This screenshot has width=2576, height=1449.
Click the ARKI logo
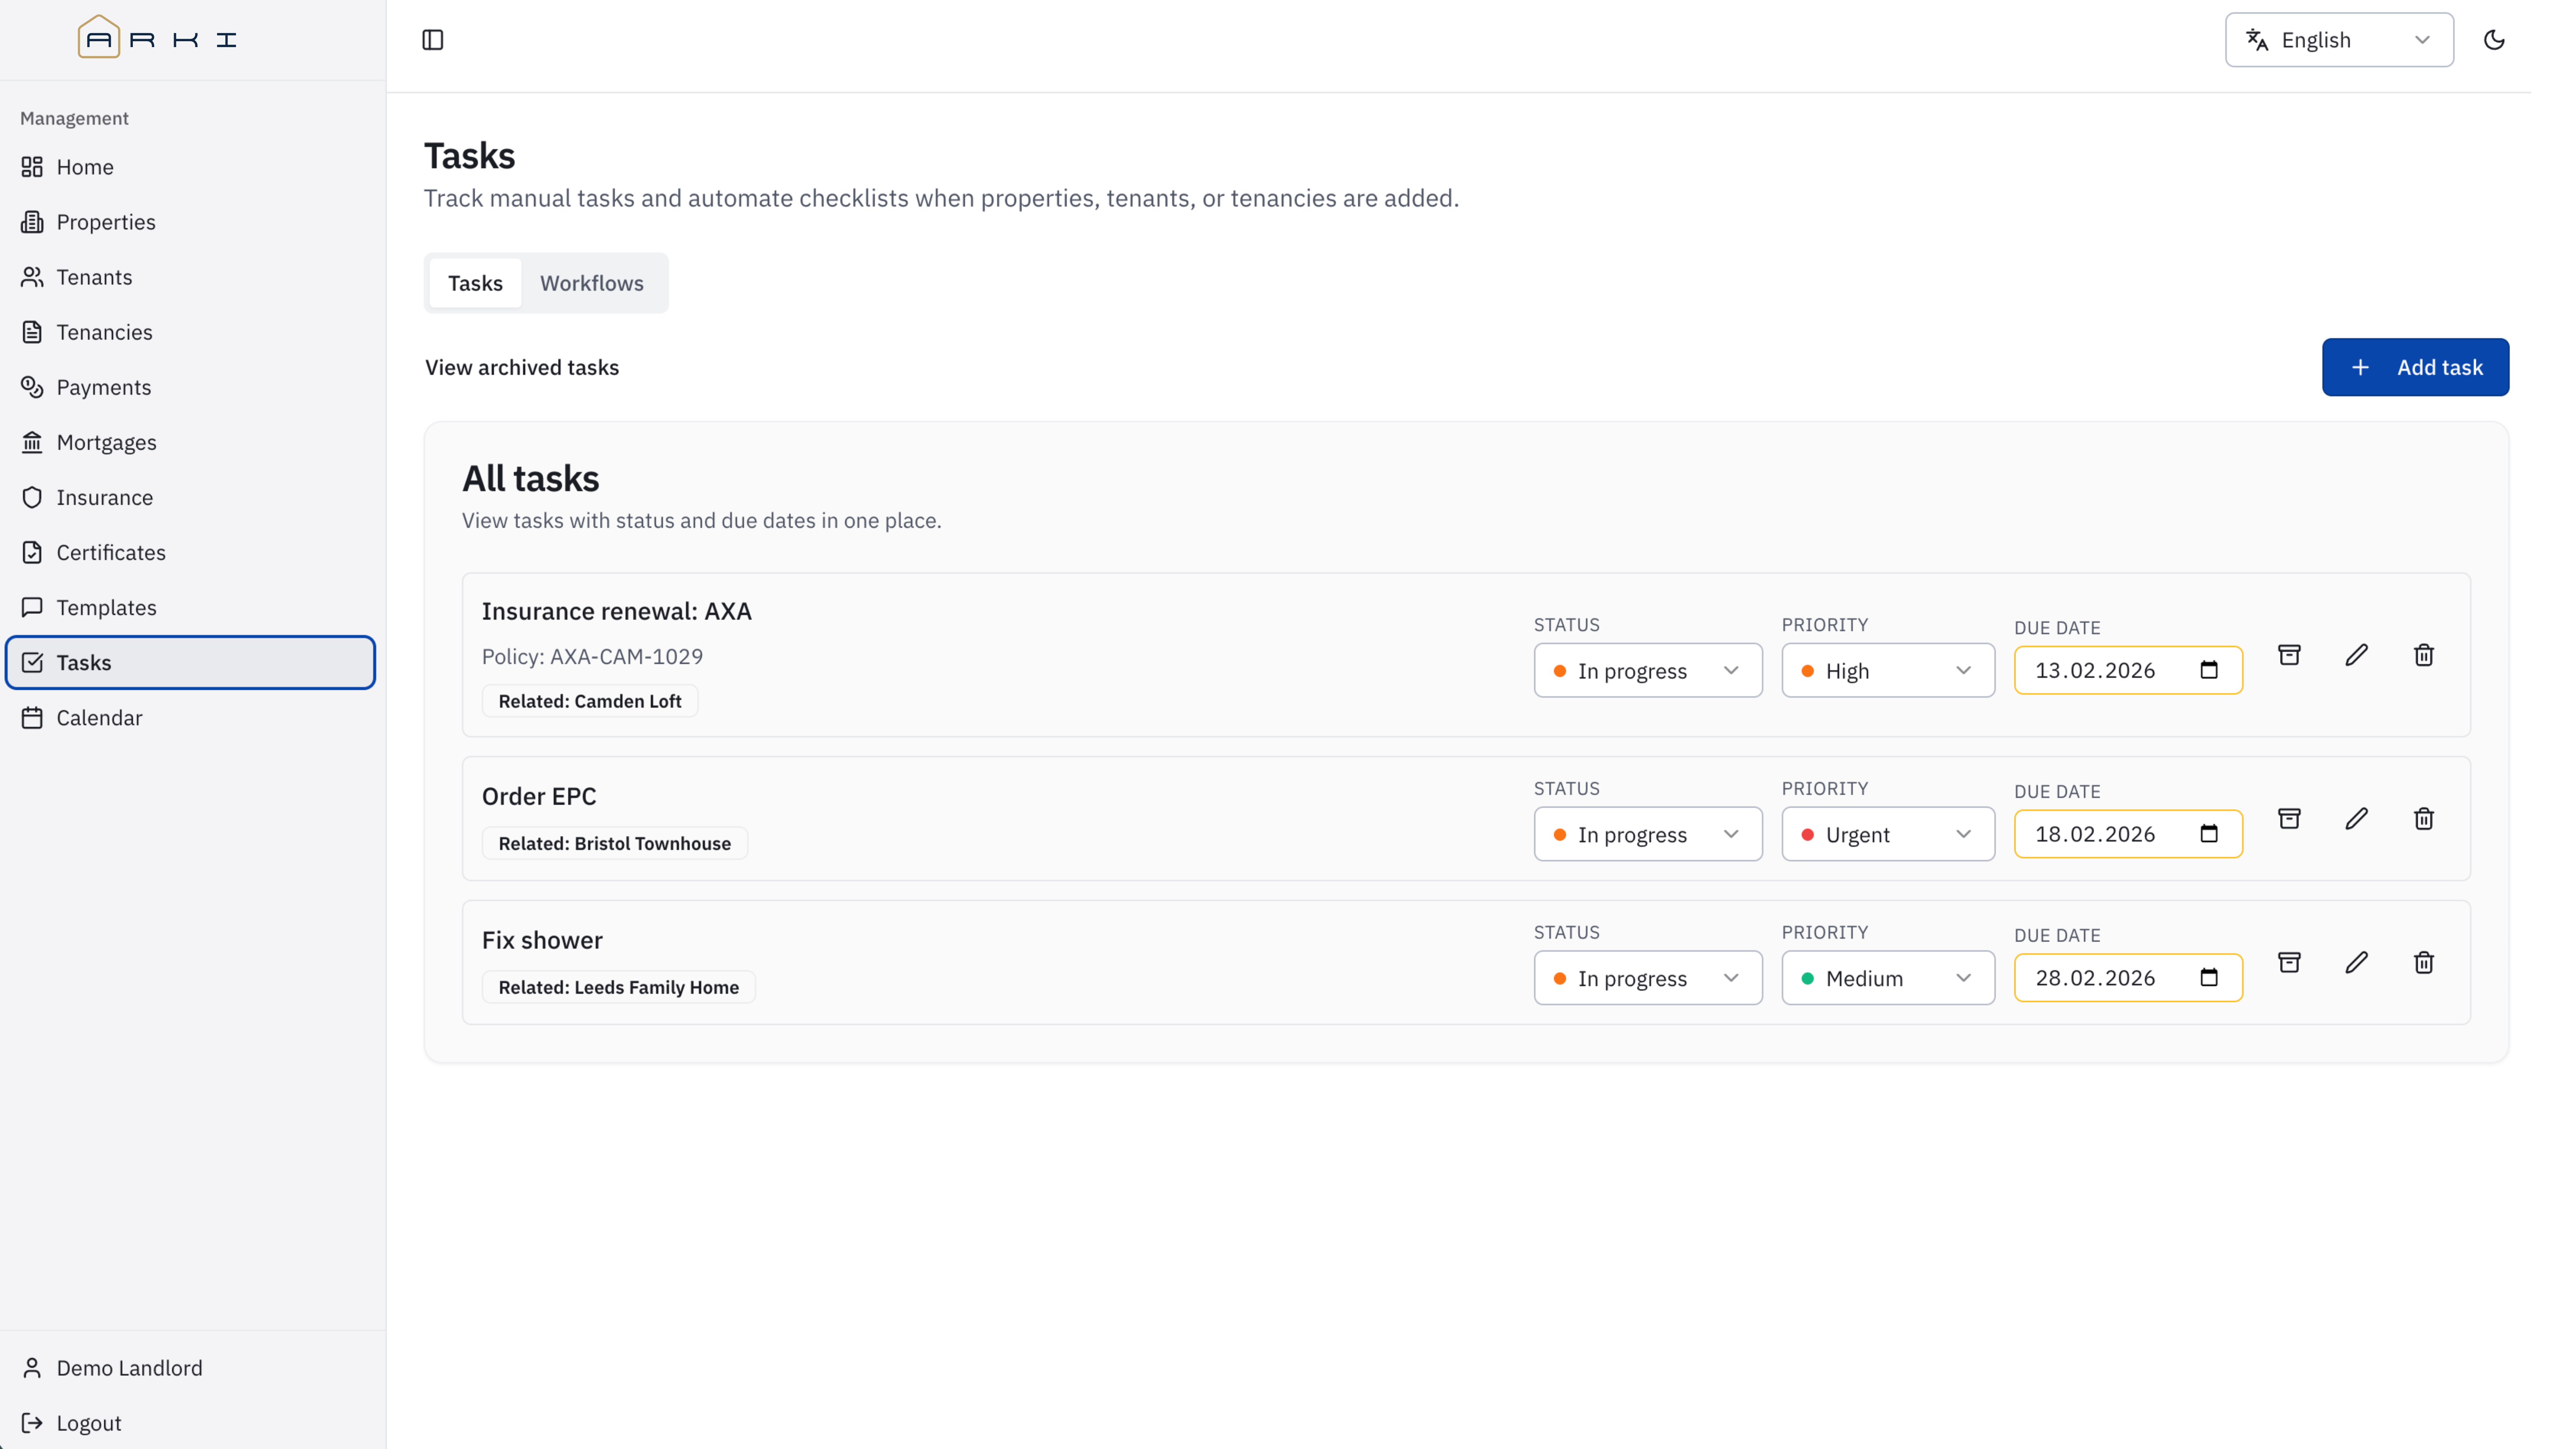[157, 38]
